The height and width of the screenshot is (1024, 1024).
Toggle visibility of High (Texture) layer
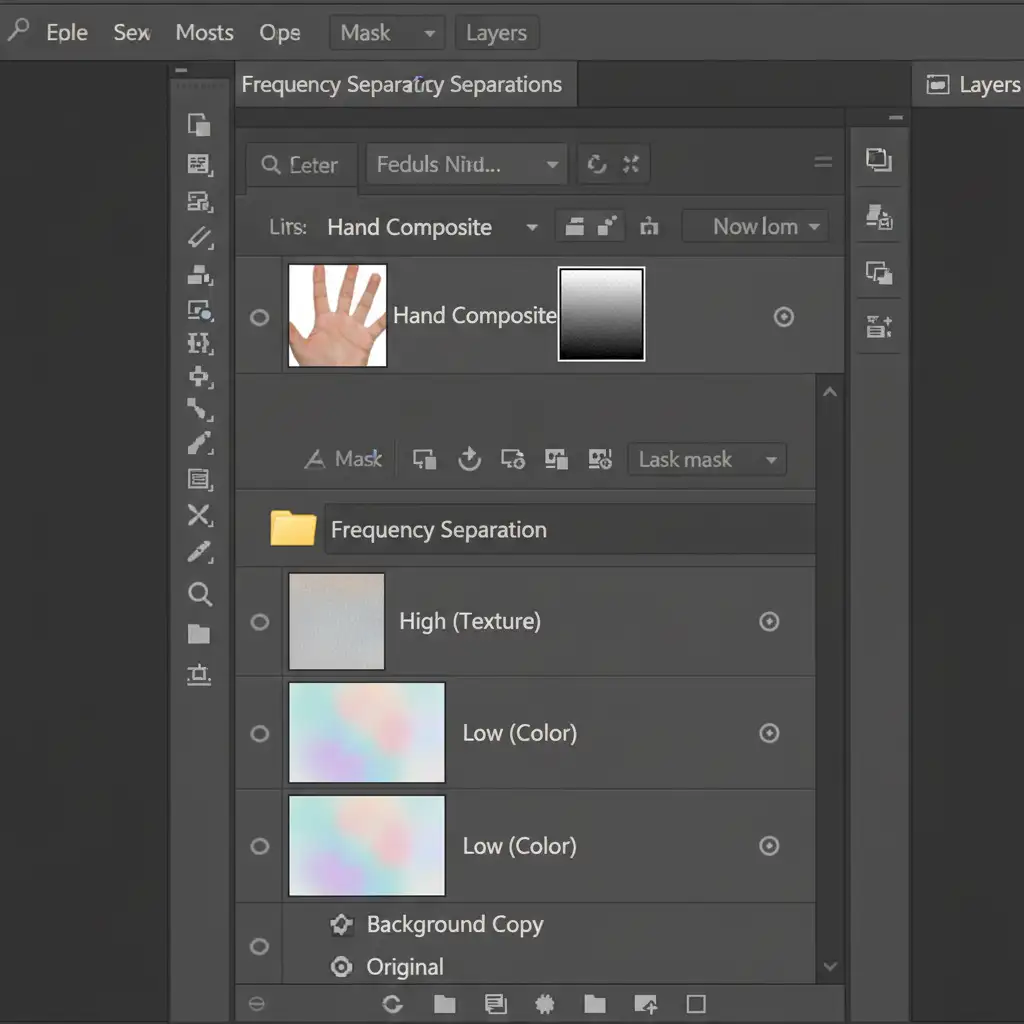point(259,622)
